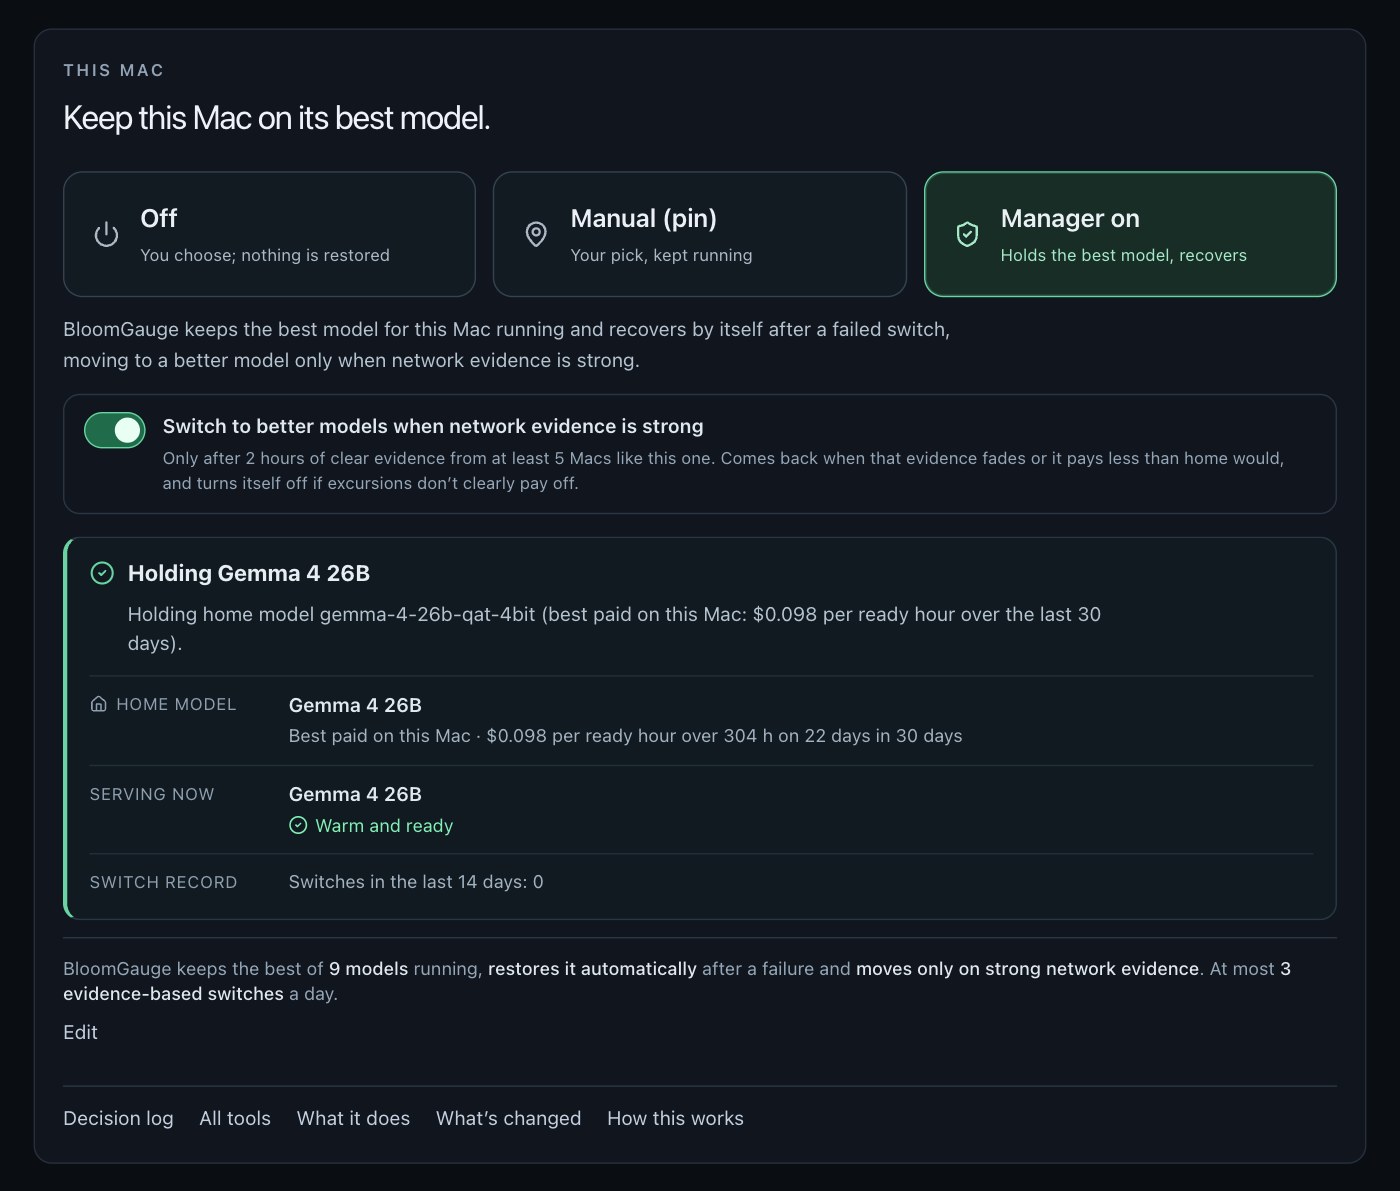
Task: Click 'restores it automatically' bold text
Action: pyautogui.click(x=592, y=968)
